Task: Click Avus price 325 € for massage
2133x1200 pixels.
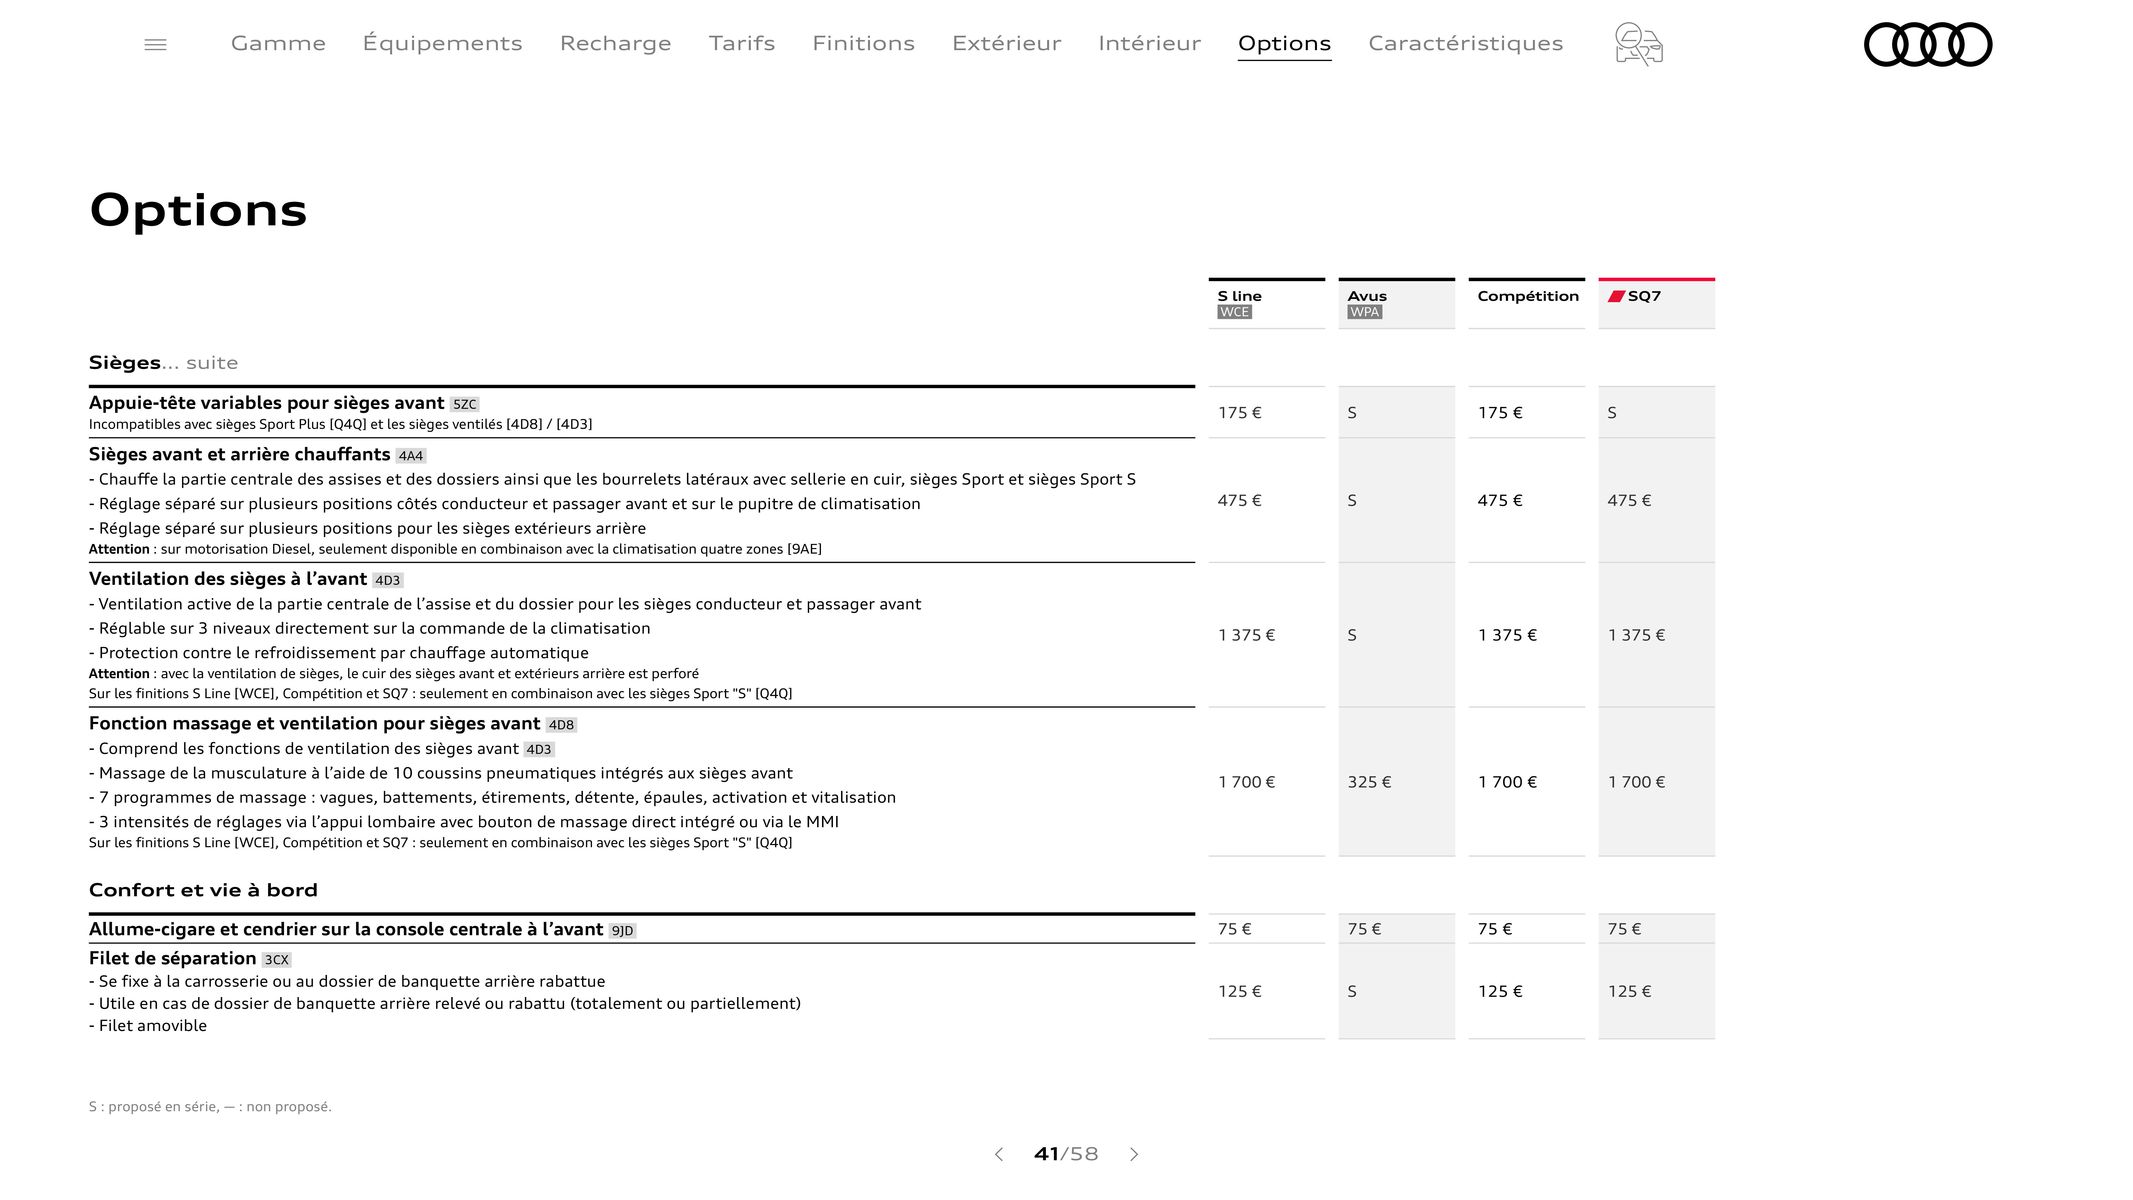Action: [x=1369, y=782]
